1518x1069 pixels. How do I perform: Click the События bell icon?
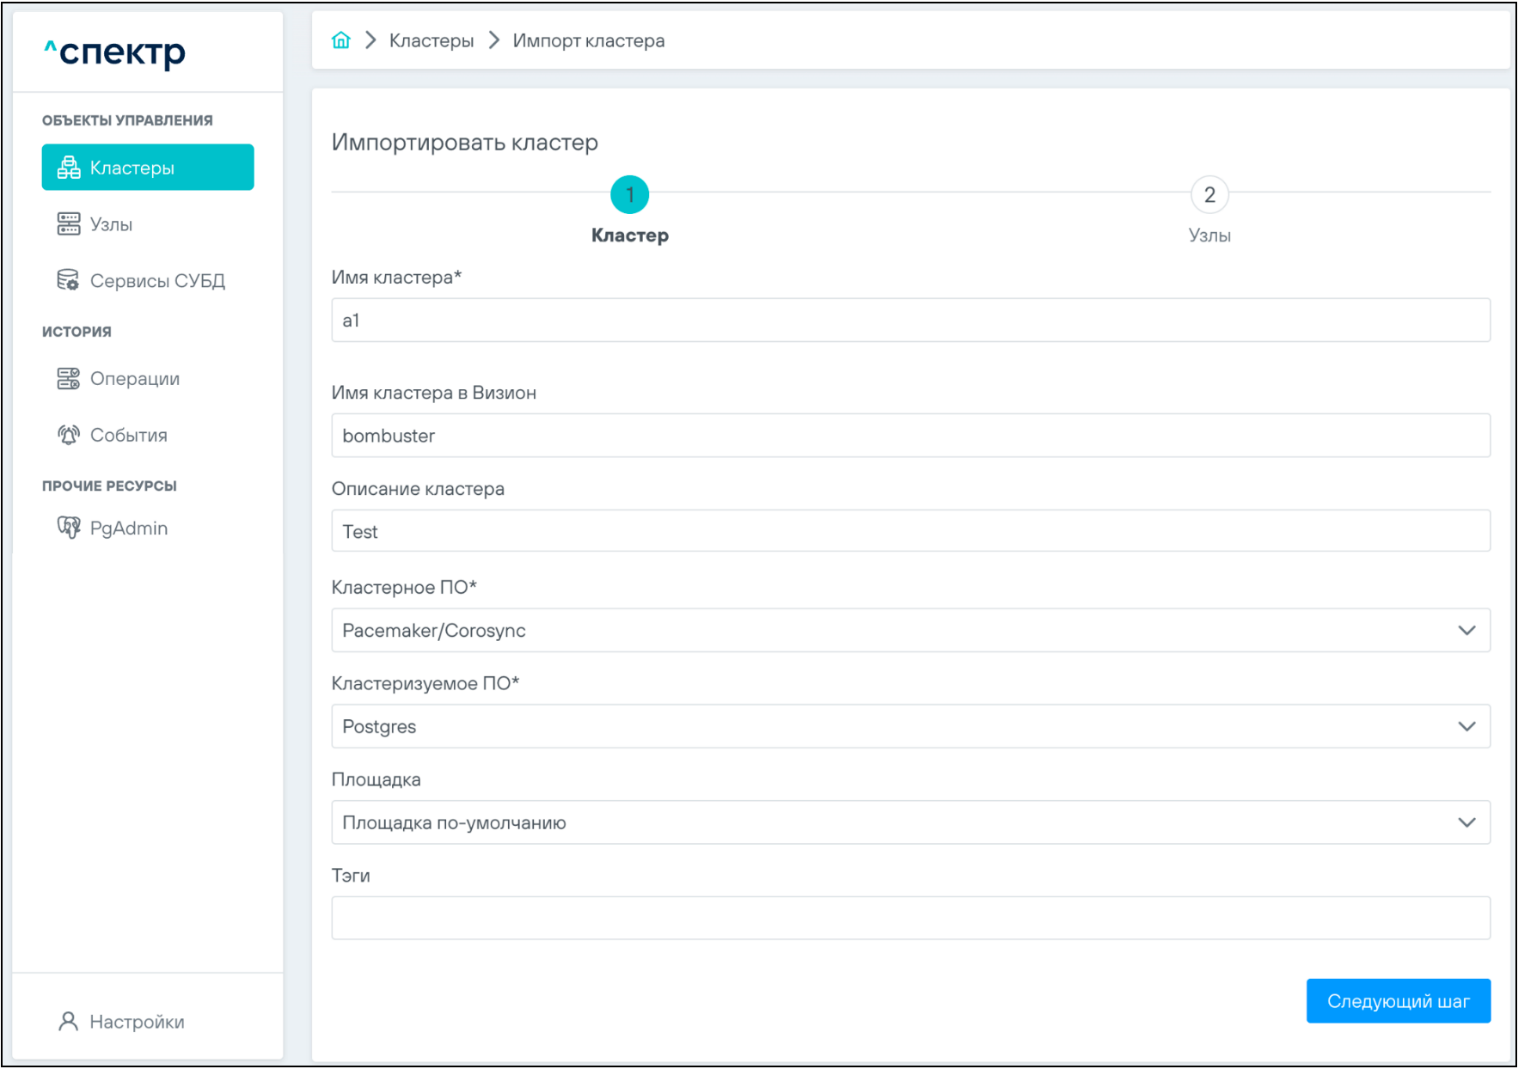click(x=68, y=435)
